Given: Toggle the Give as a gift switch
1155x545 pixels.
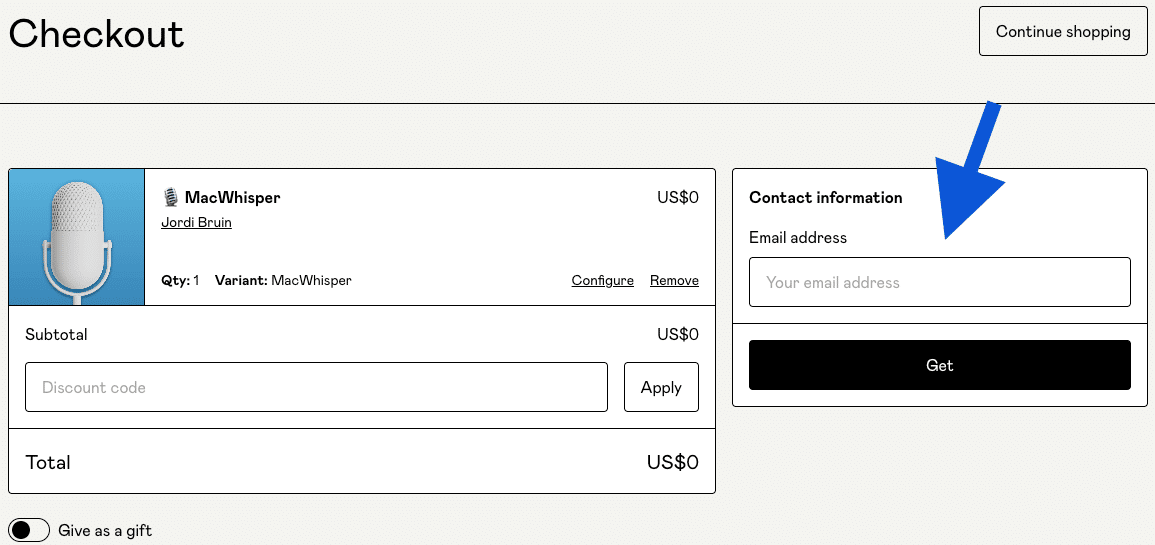Looking at the screenshot, I should [29, 530].
